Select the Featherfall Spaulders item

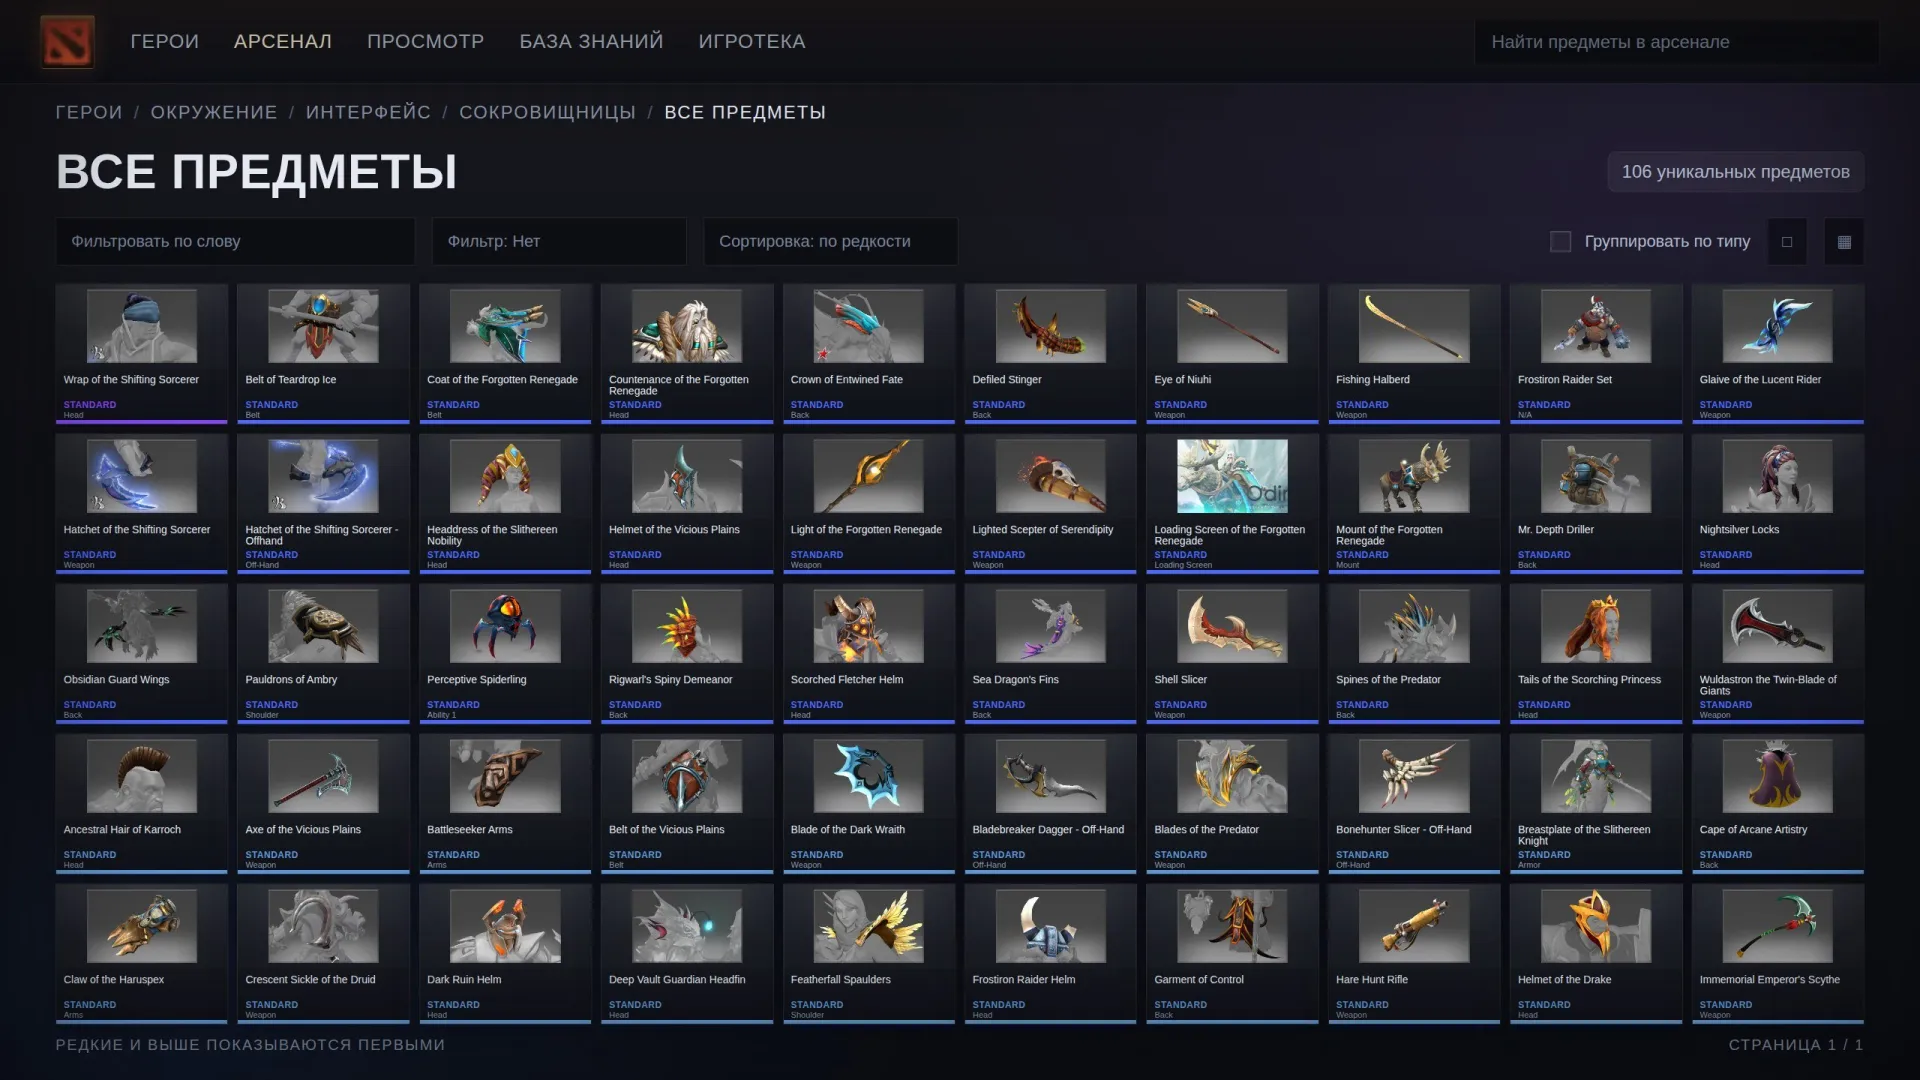point(869,954)
